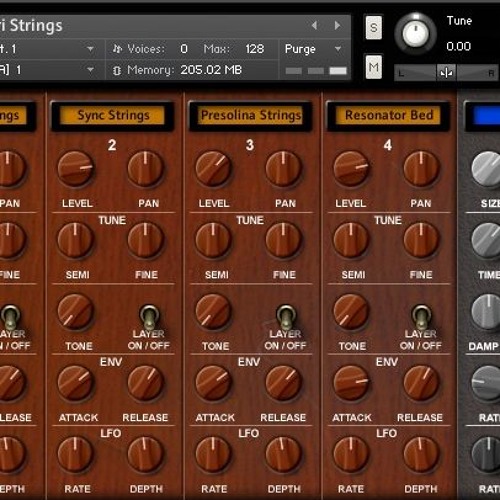Viewport: 500px width, 500px height.
Task: Click layer 4 LFO DEPTH knob
Action: [x=421, y=454]
